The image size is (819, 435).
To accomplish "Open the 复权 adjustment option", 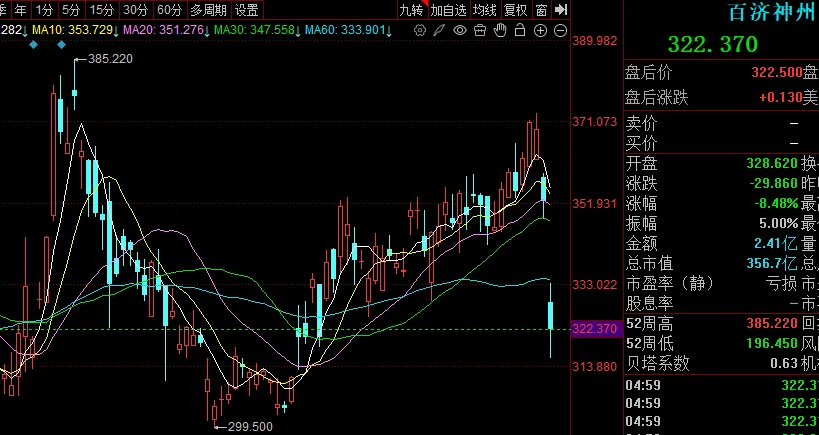I will (516, 9).
